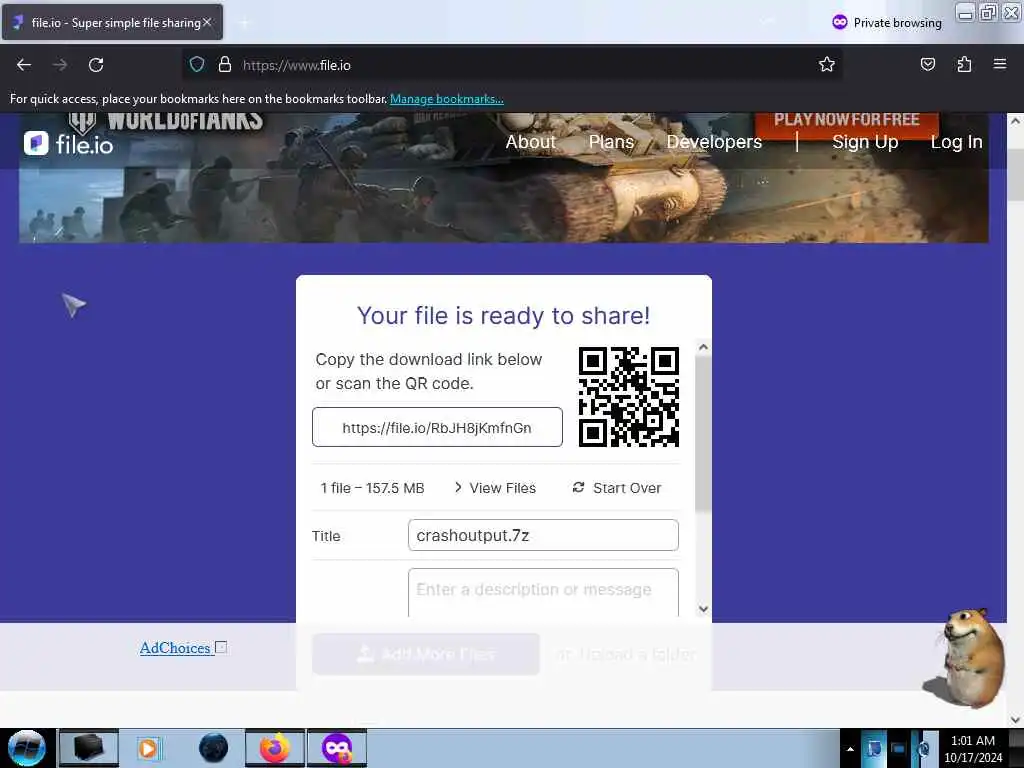
Task: Click the AdChoices link
Action: [x=175, y=648]
